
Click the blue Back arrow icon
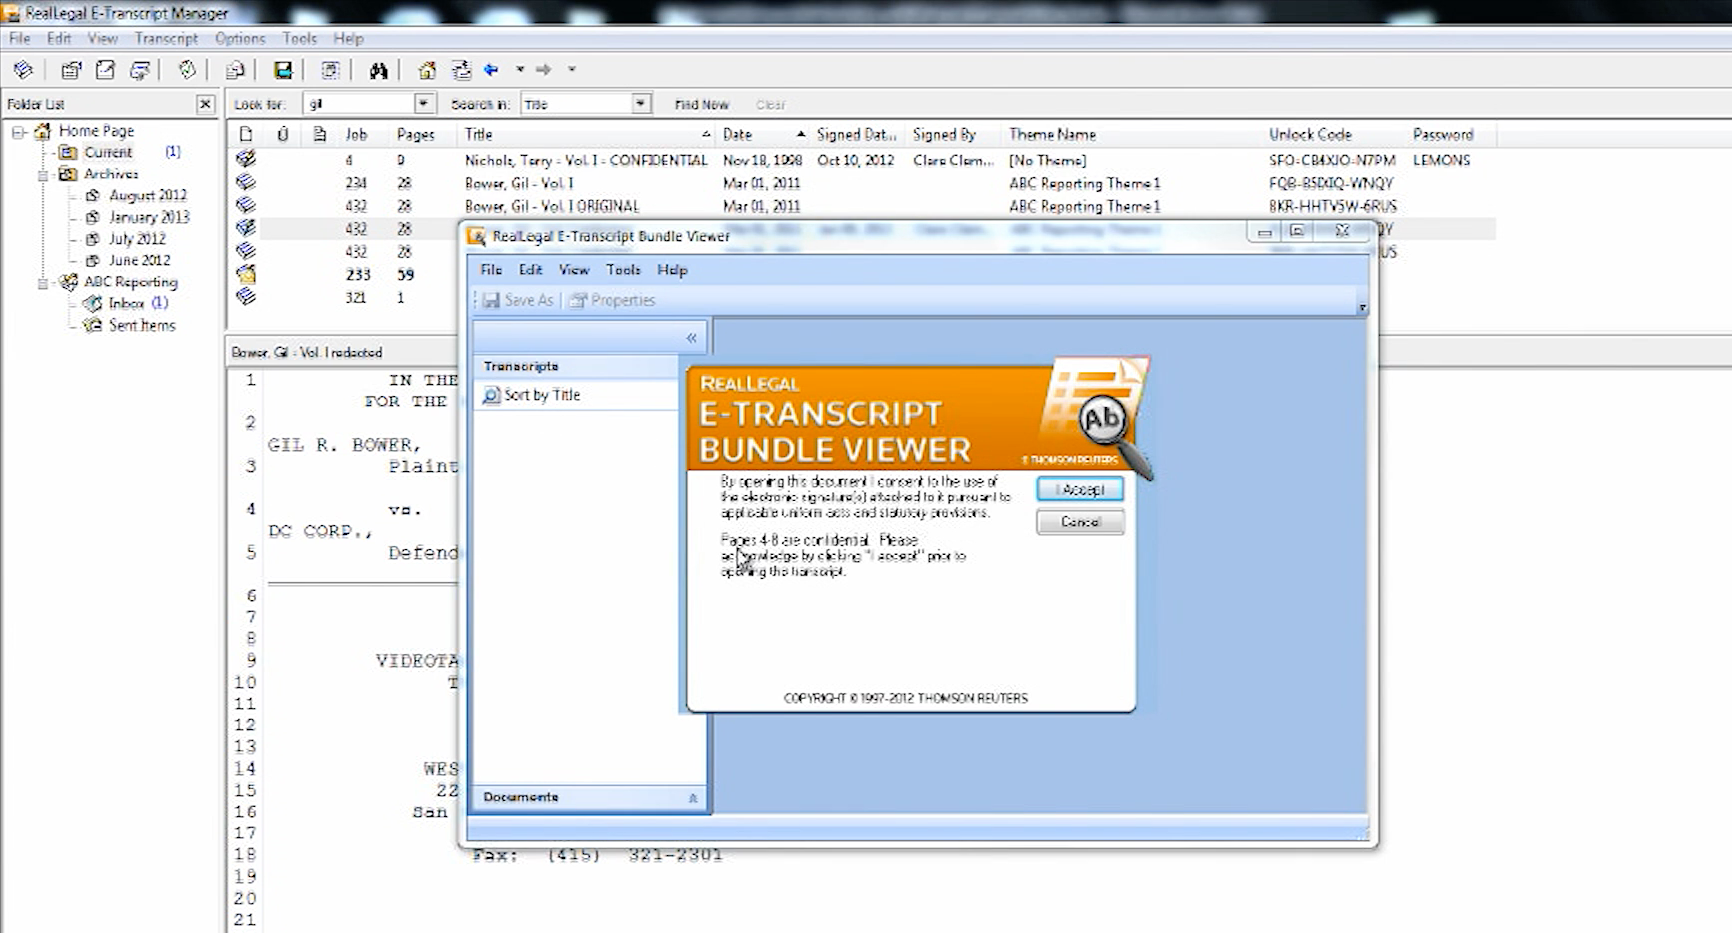tap(491, 70)
